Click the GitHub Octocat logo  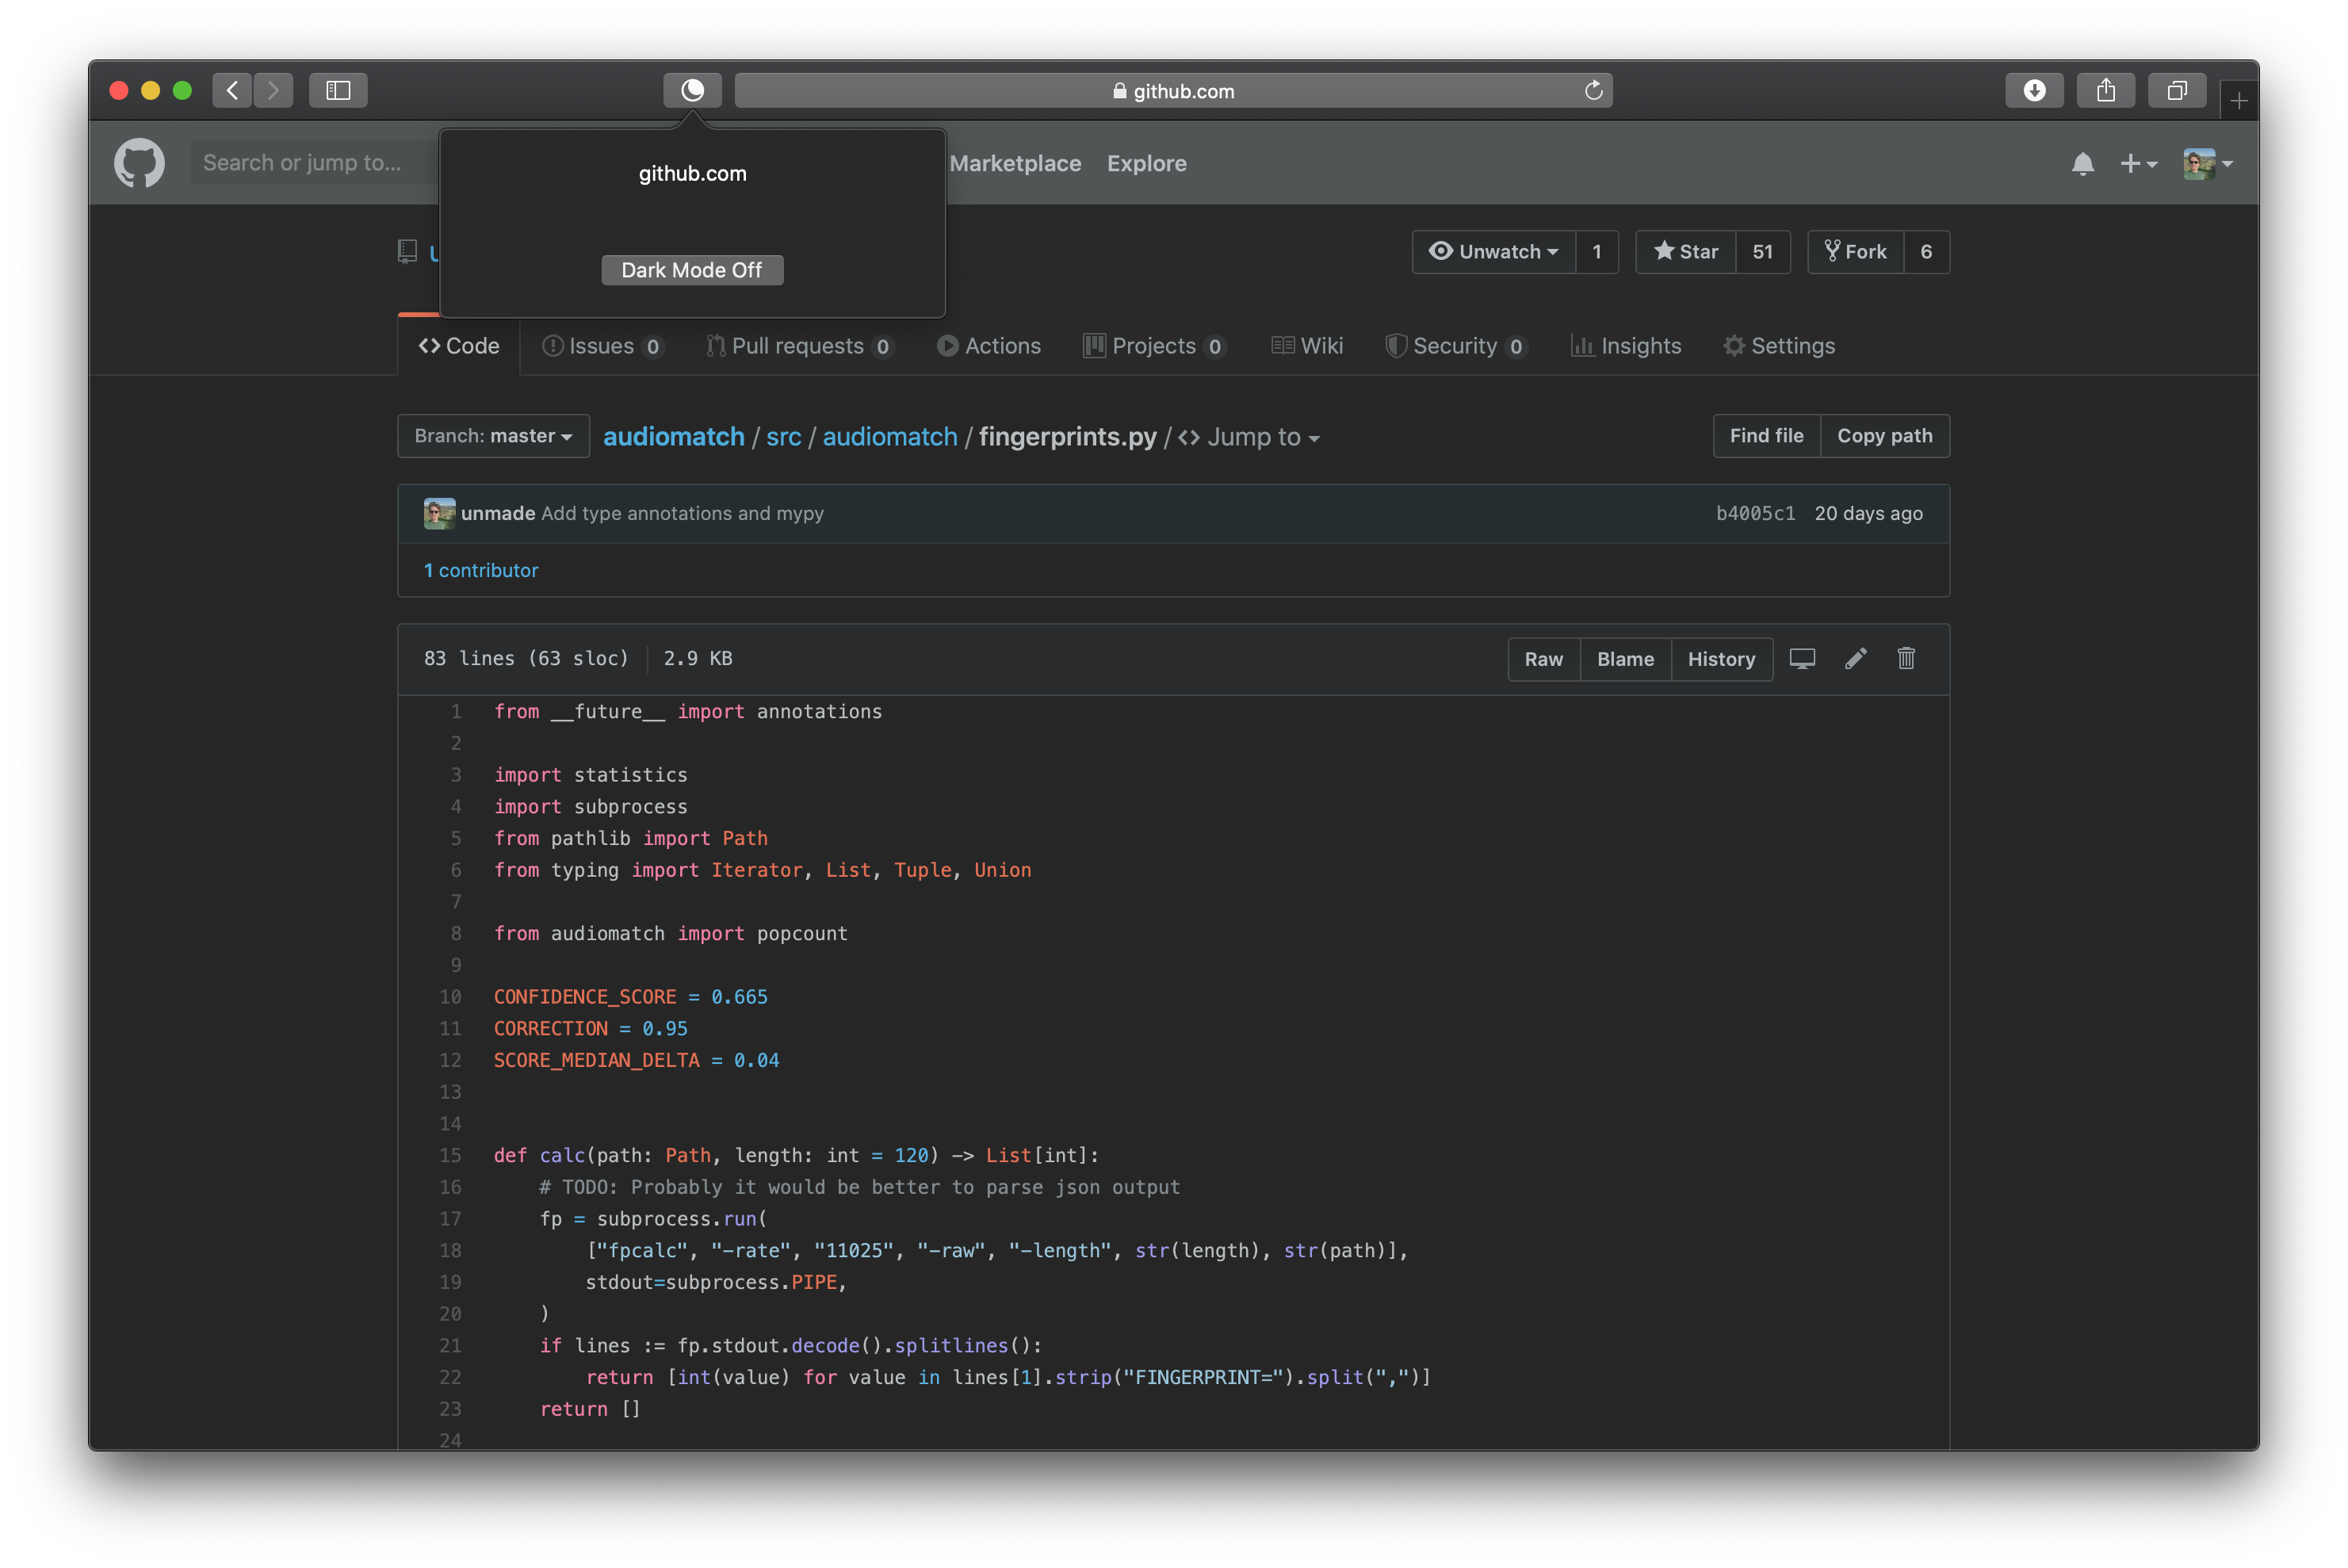point(139,163)
